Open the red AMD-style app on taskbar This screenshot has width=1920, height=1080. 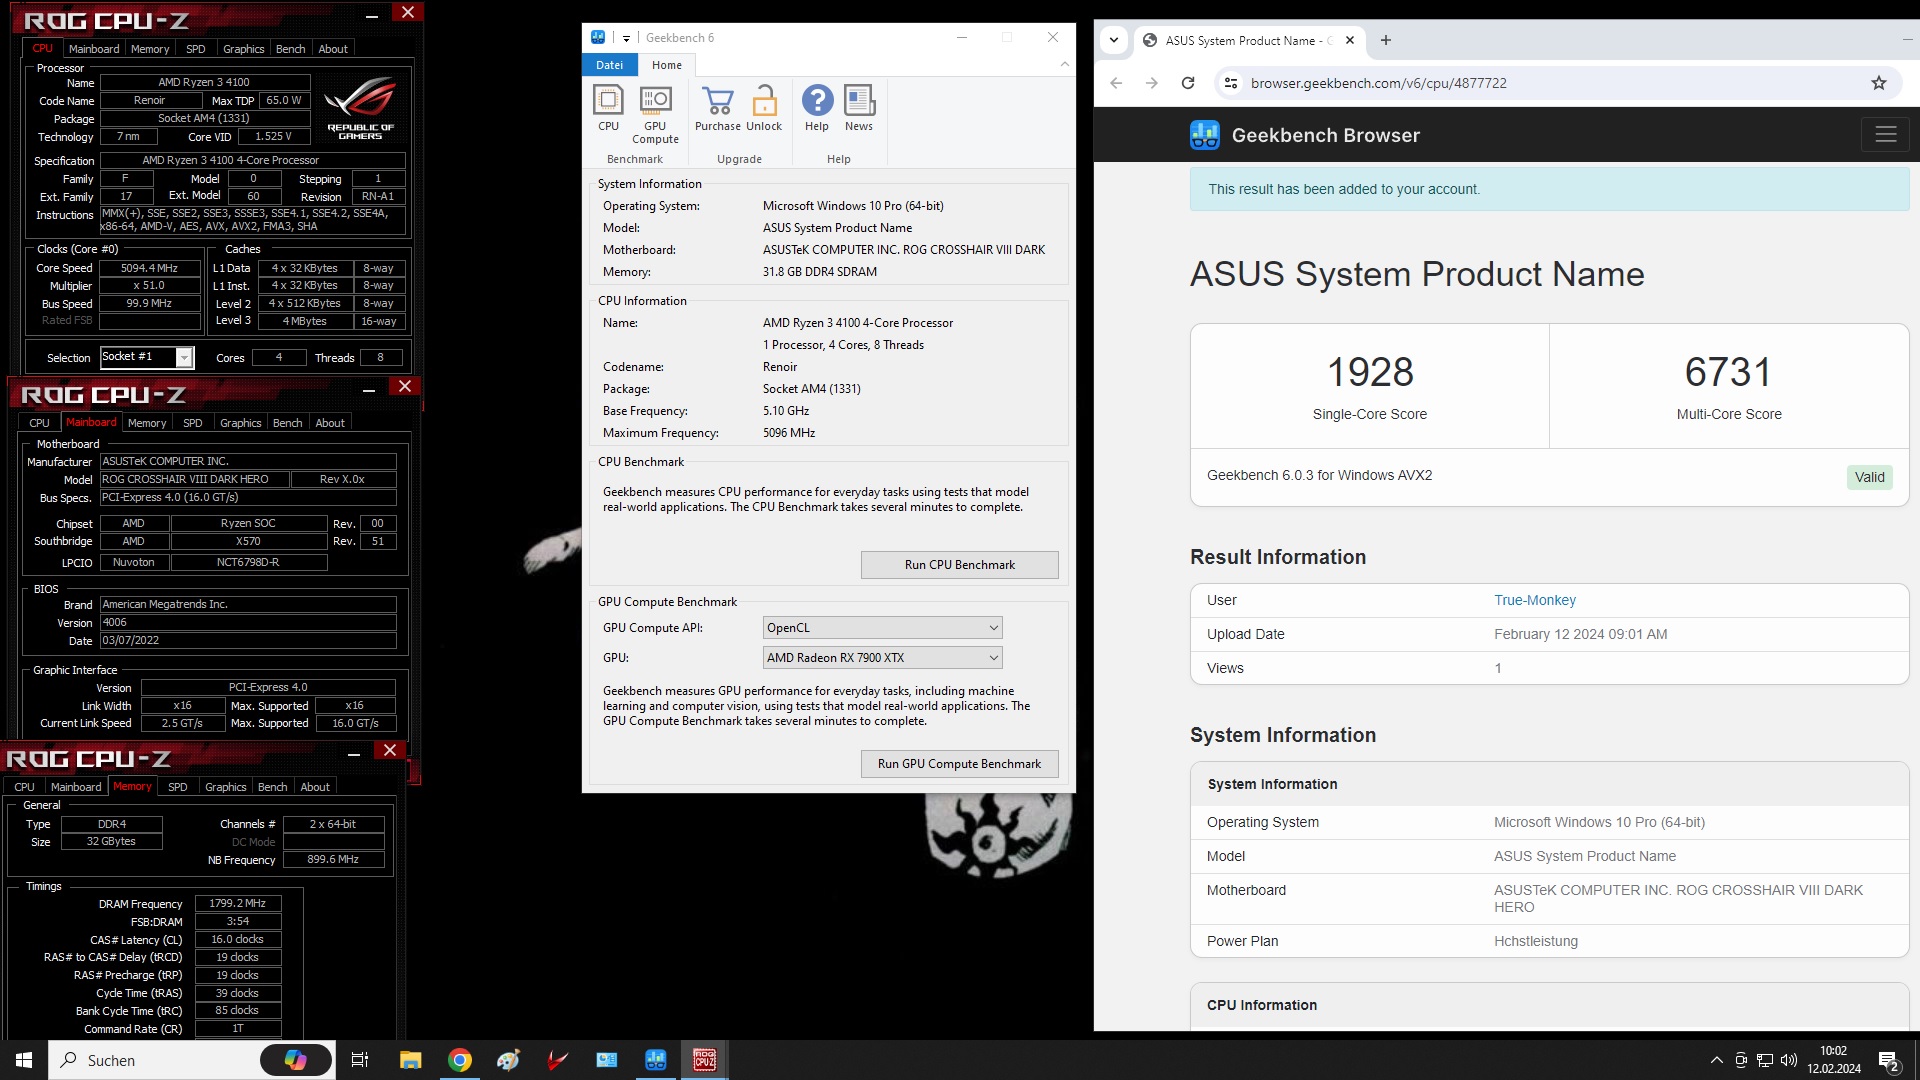click(x=557, y=1060)
